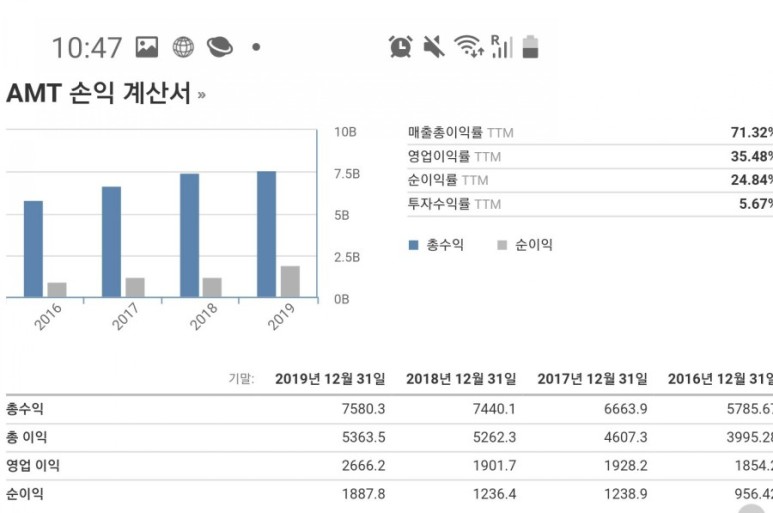Tap the alarm clock status icon
Screen dimensions: 773x513
[x=400, y=47]
